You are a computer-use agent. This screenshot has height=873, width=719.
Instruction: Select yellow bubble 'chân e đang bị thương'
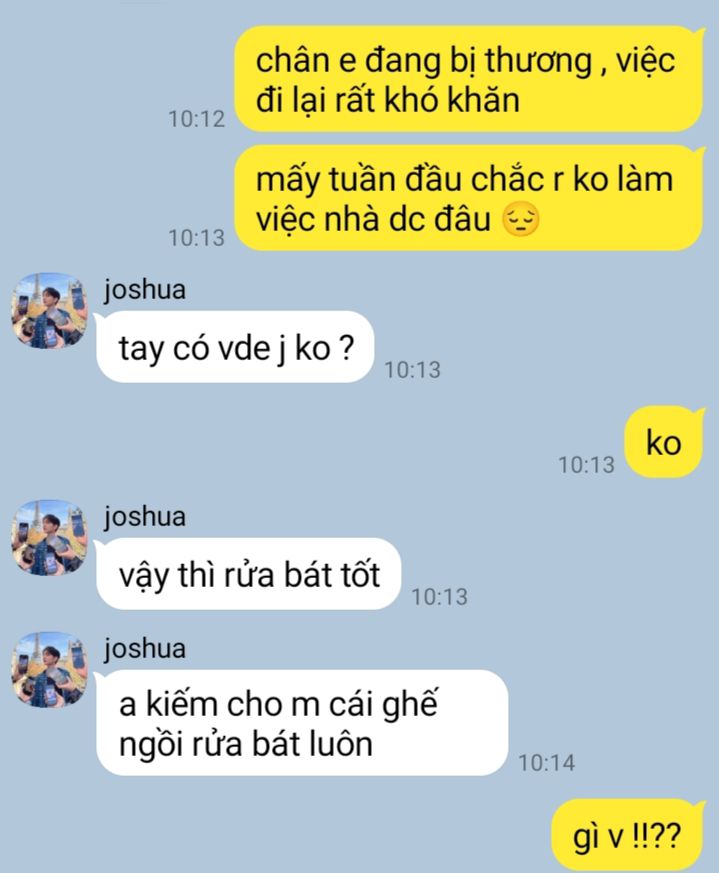469,79
